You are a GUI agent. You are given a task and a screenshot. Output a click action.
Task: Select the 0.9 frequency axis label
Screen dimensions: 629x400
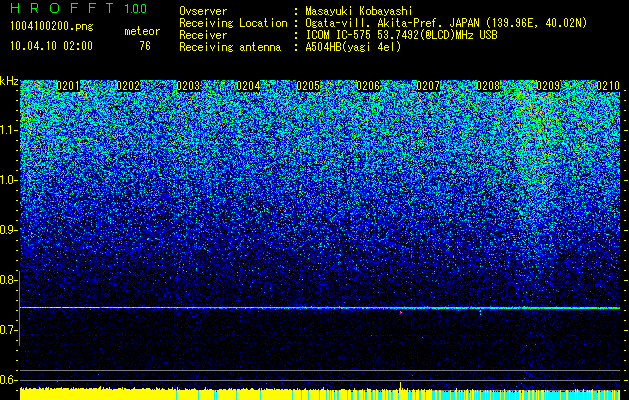(x=8, y=230)
